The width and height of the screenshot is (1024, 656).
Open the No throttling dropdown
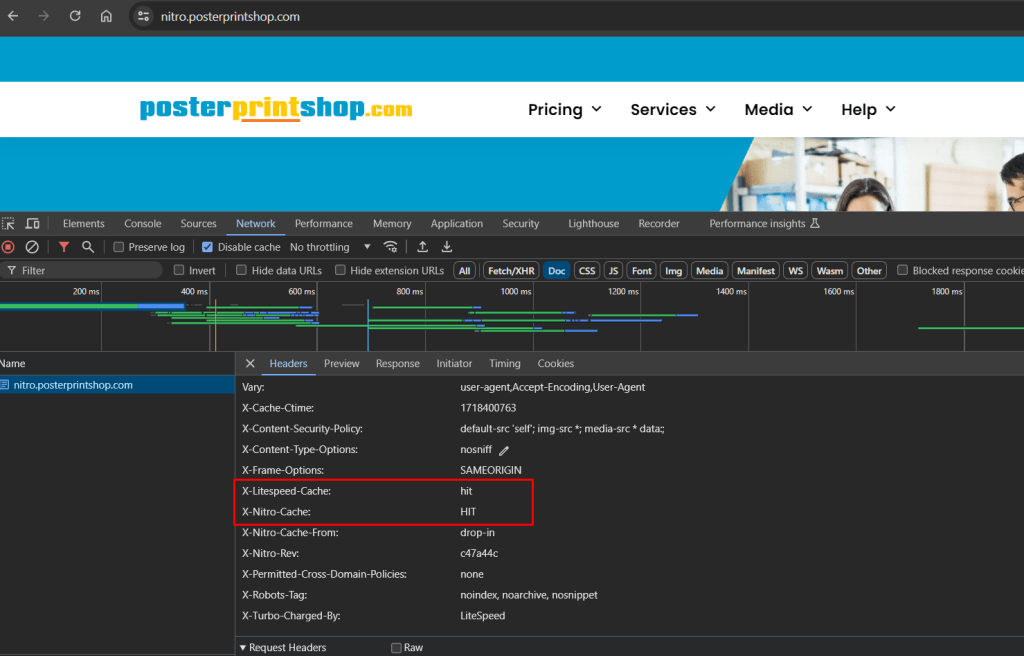click(330, 247)
